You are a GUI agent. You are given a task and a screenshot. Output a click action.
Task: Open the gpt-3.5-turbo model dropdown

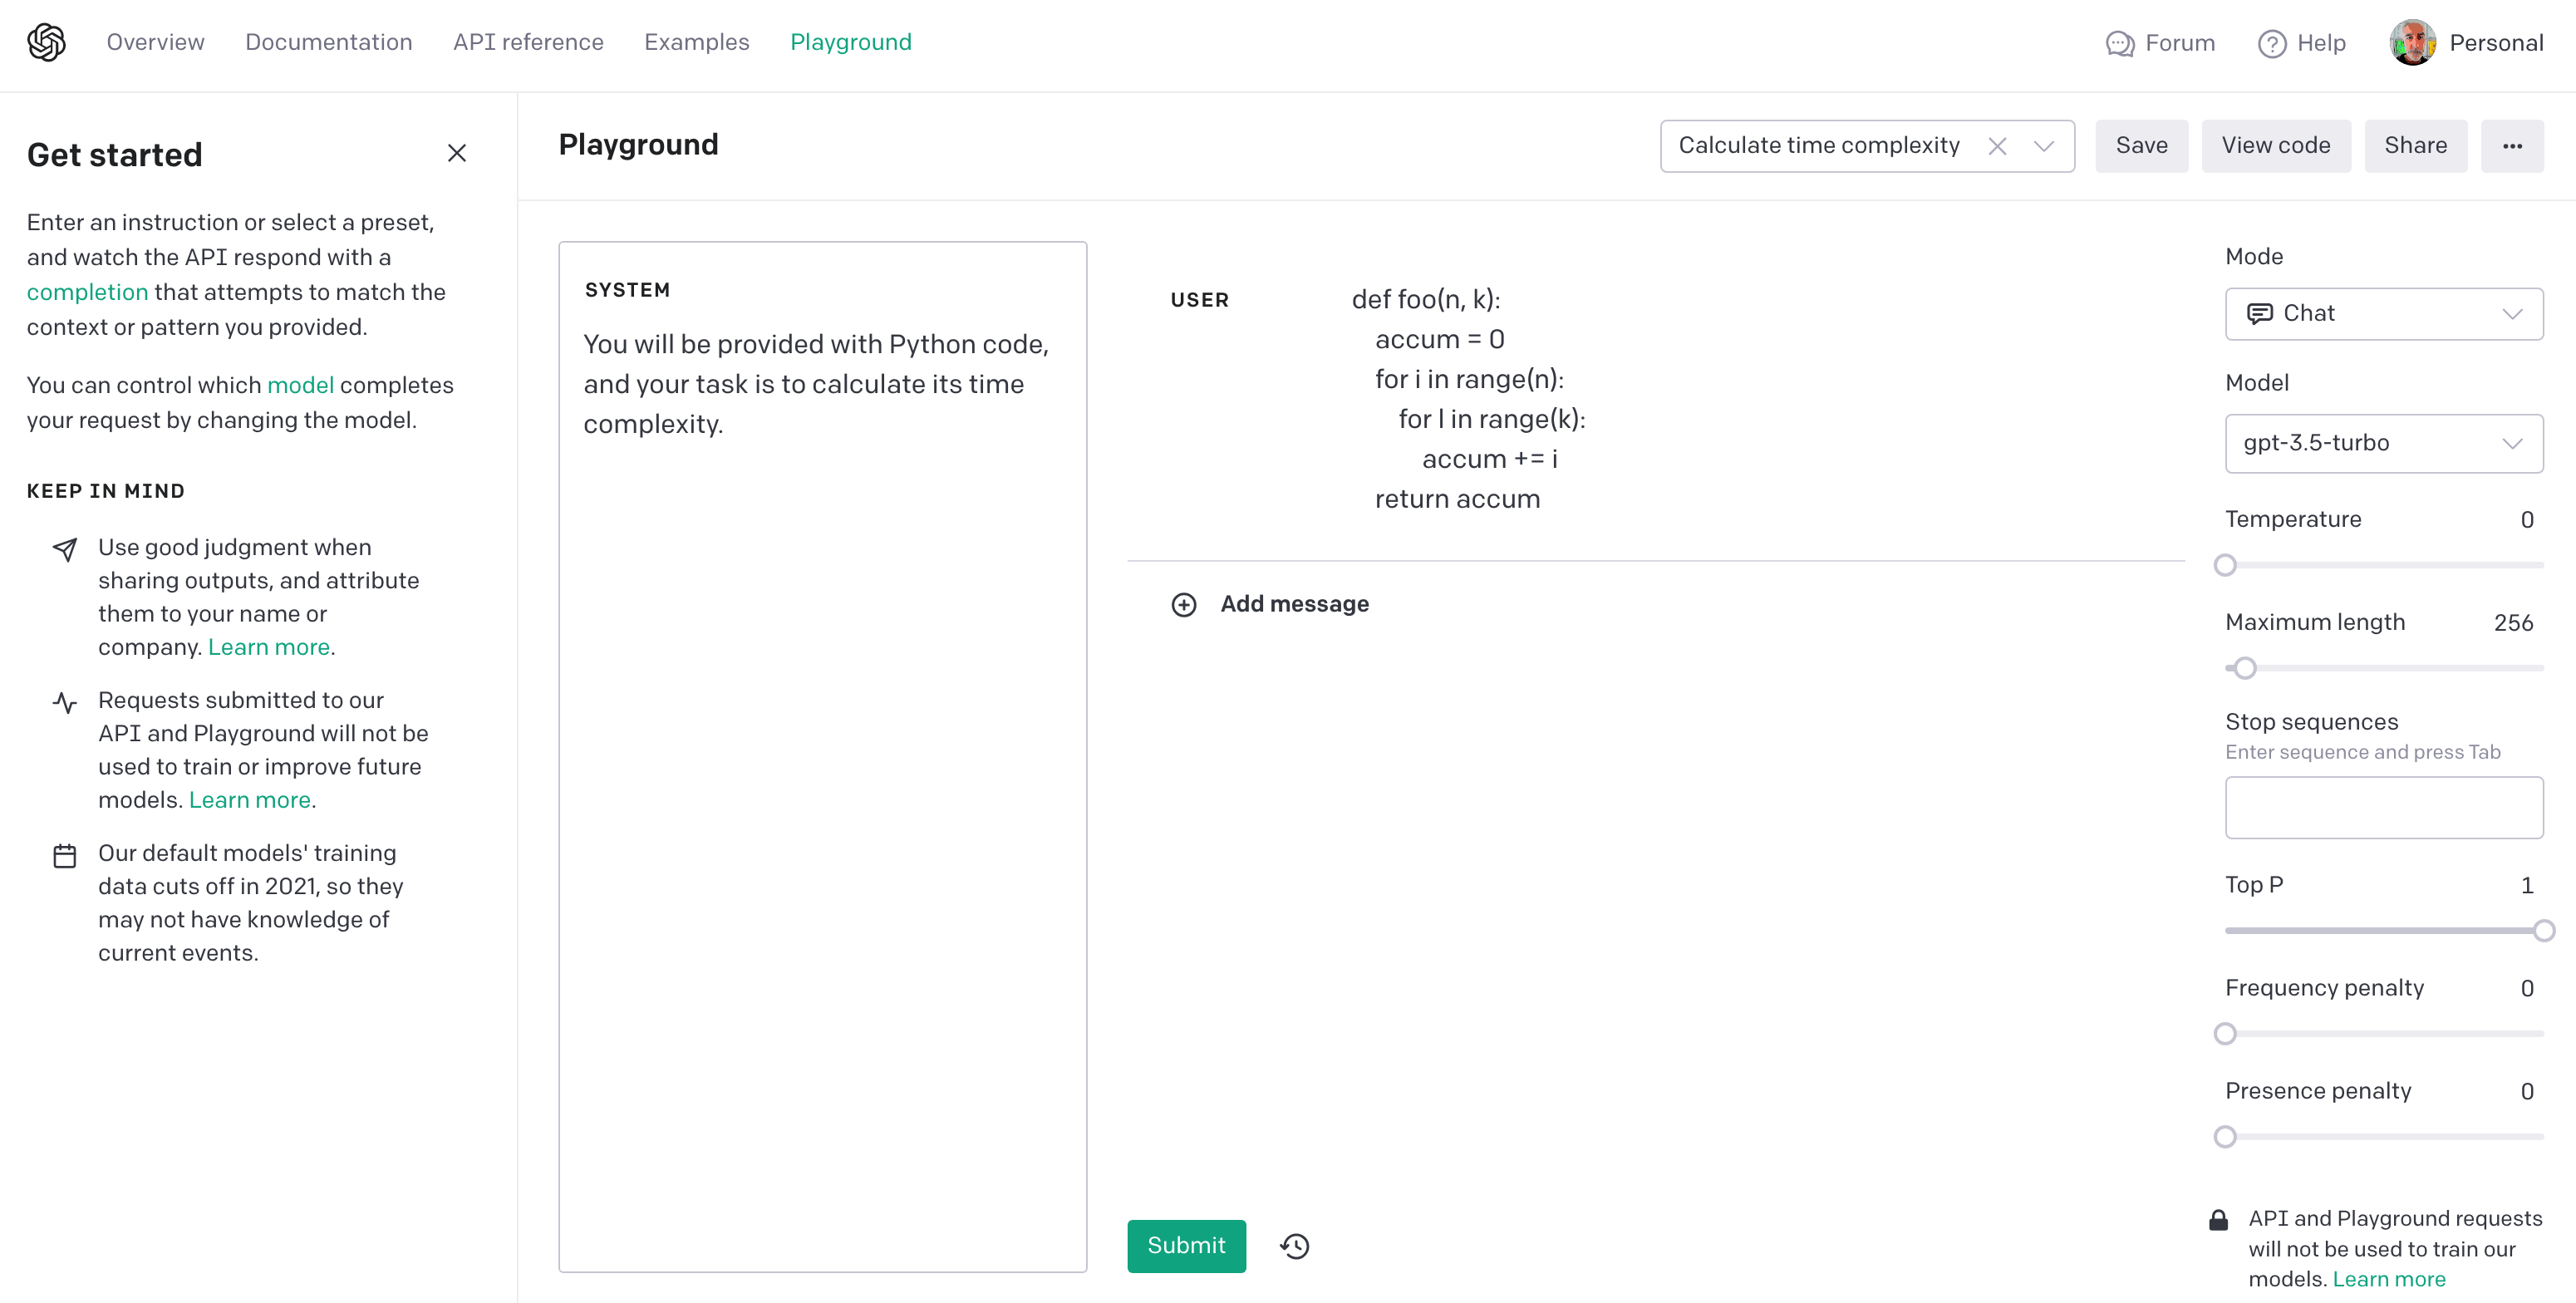click(2383, 443)
